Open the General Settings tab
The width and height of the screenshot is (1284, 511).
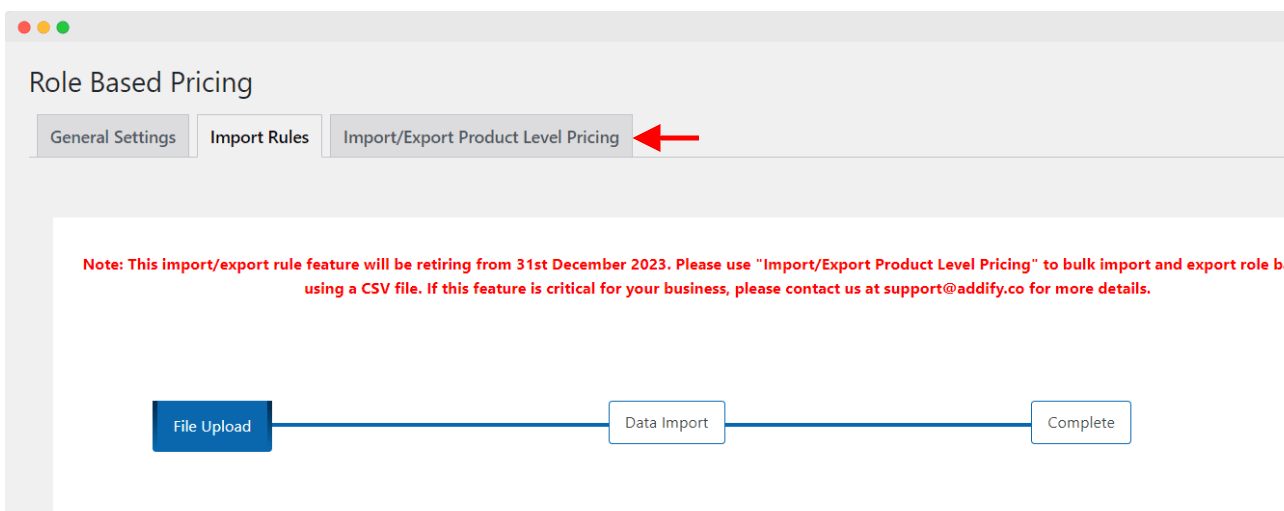pyautogui.click(x=113, y=137)
